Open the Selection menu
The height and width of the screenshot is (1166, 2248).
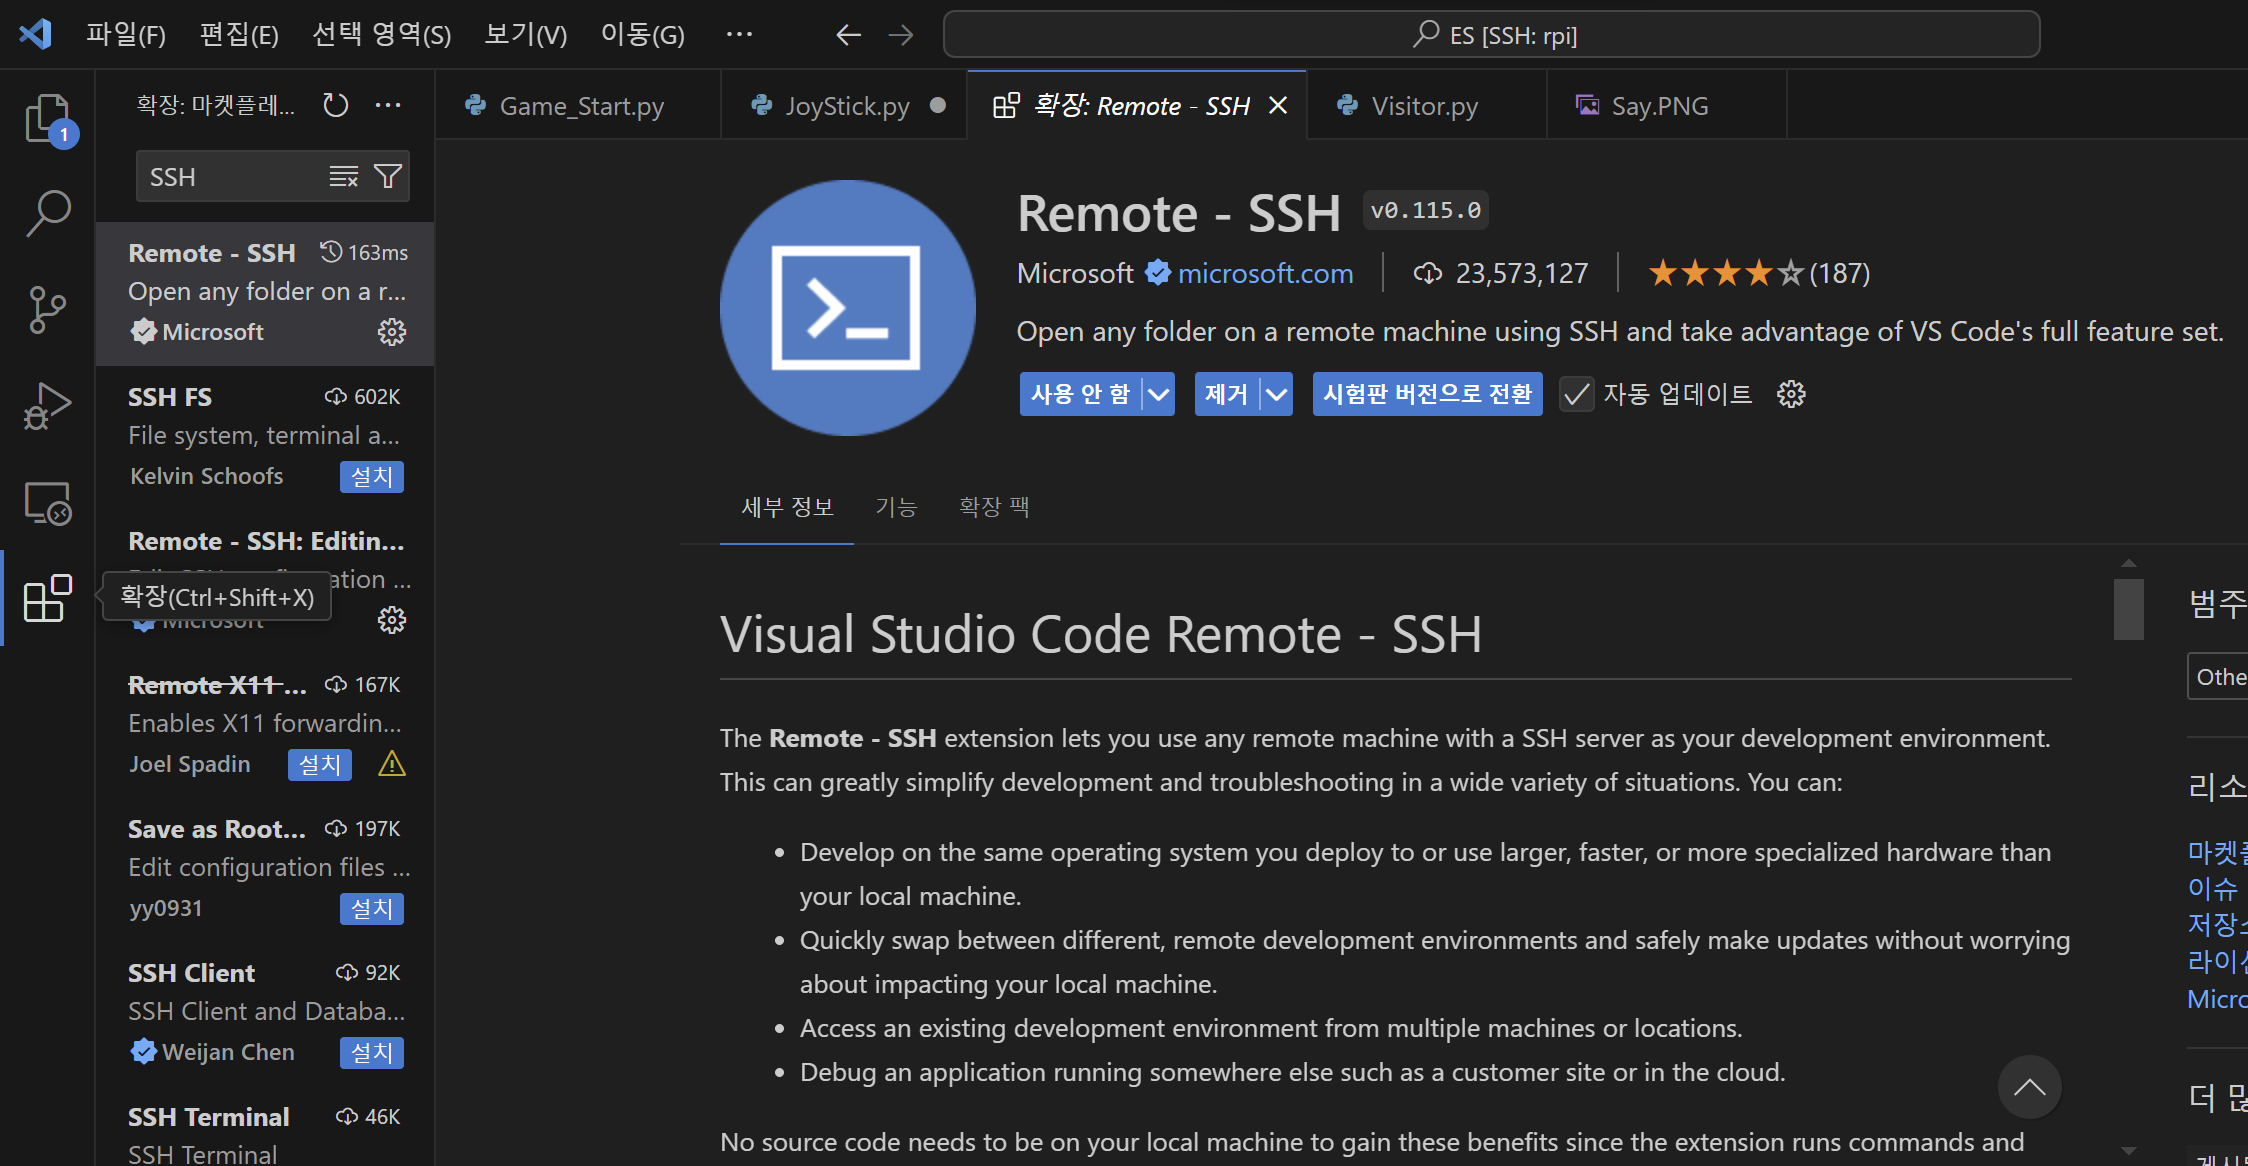382,35
